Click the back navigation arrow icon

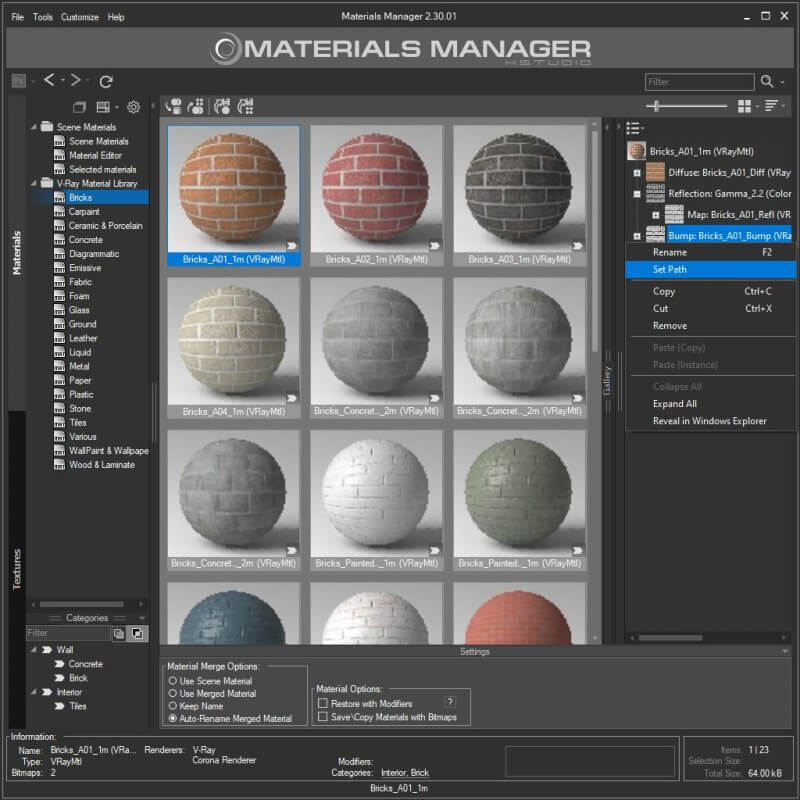[x=49, y=82]
